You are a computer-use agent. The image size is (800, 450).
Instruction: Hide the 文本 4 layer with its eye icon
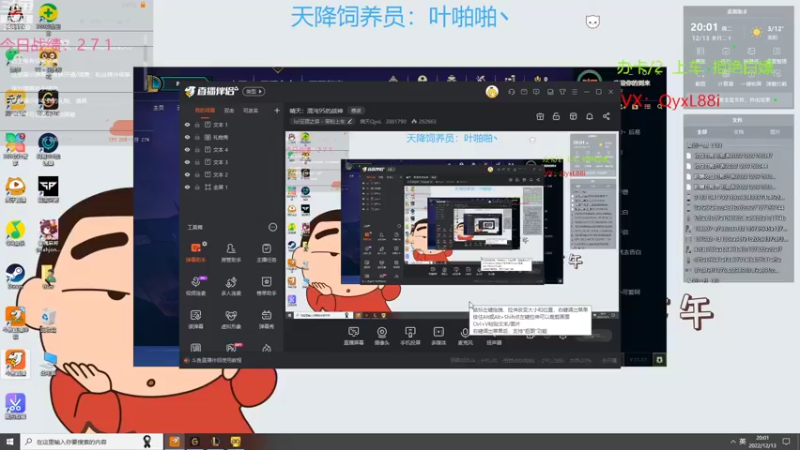pyautogui.click(x=187, y=150)
